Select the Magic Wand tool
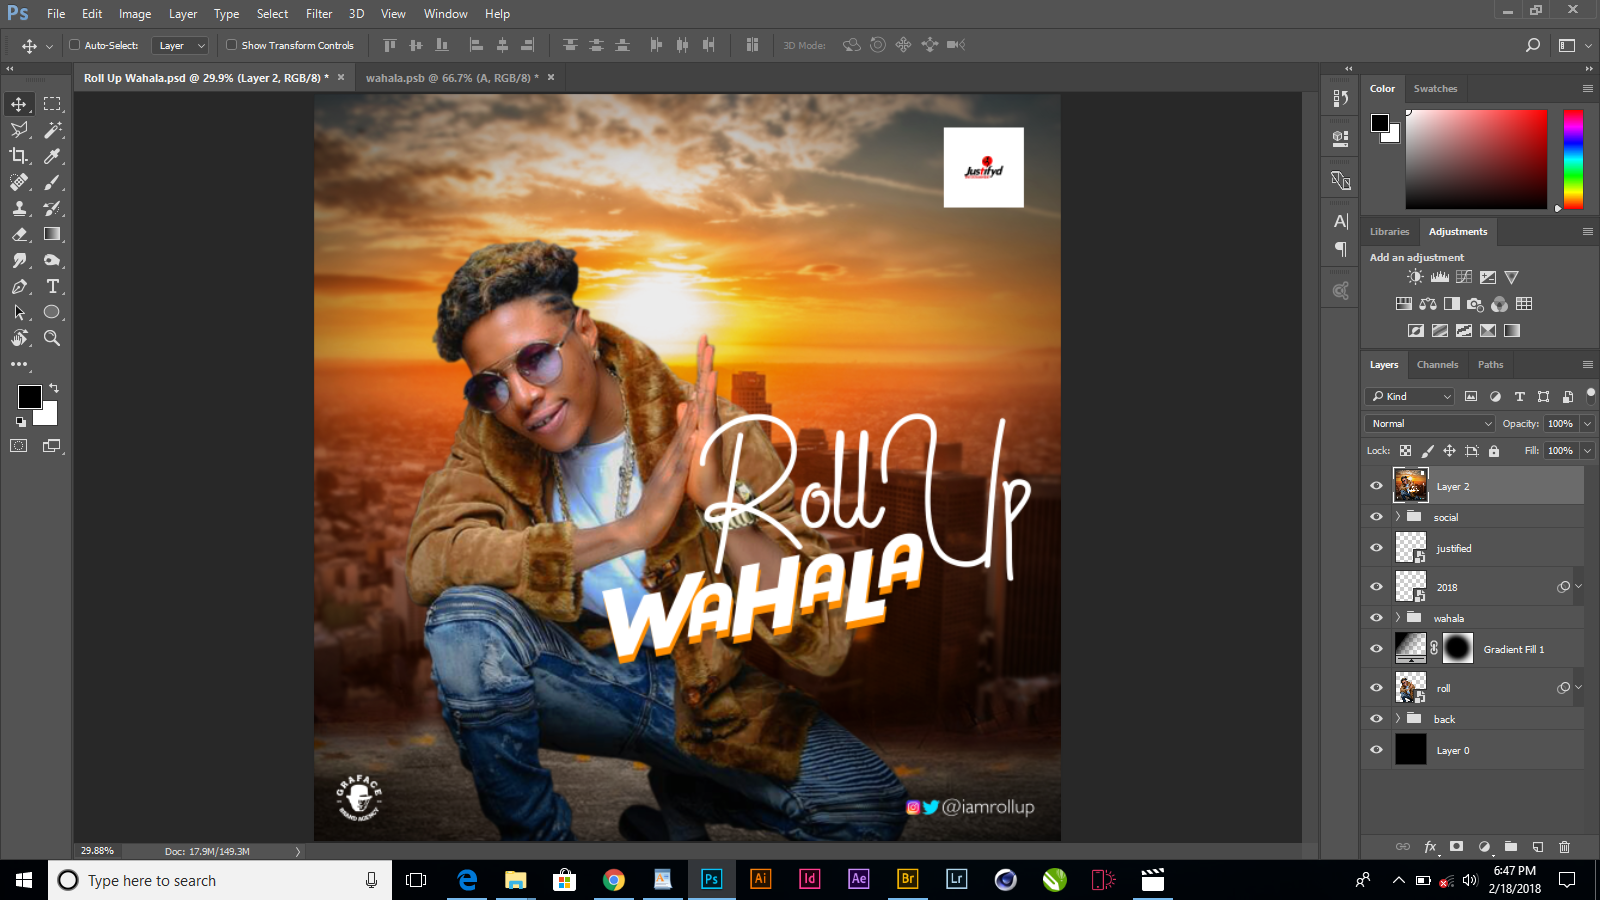This screenshot has width=1600, height=900. tap(52, 130)
